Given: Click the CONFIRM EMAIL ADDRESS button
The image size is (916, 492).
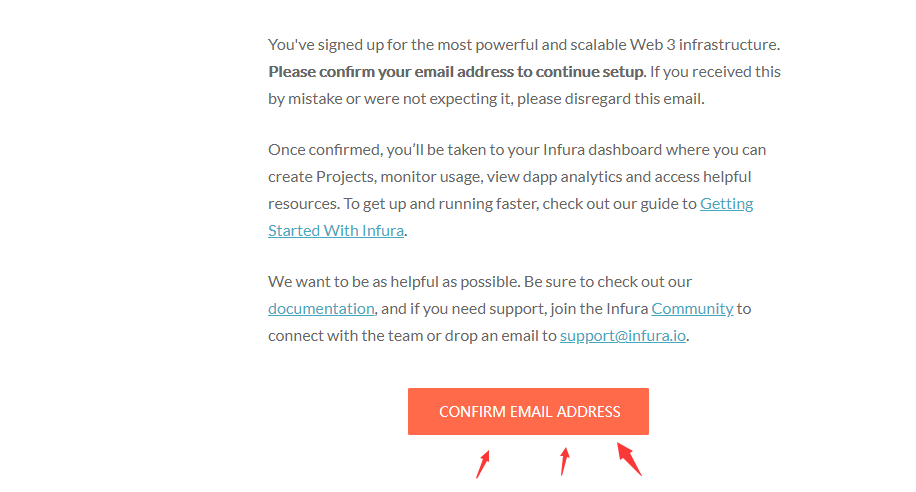Looking at the screenshot, I should coord(528,411).
